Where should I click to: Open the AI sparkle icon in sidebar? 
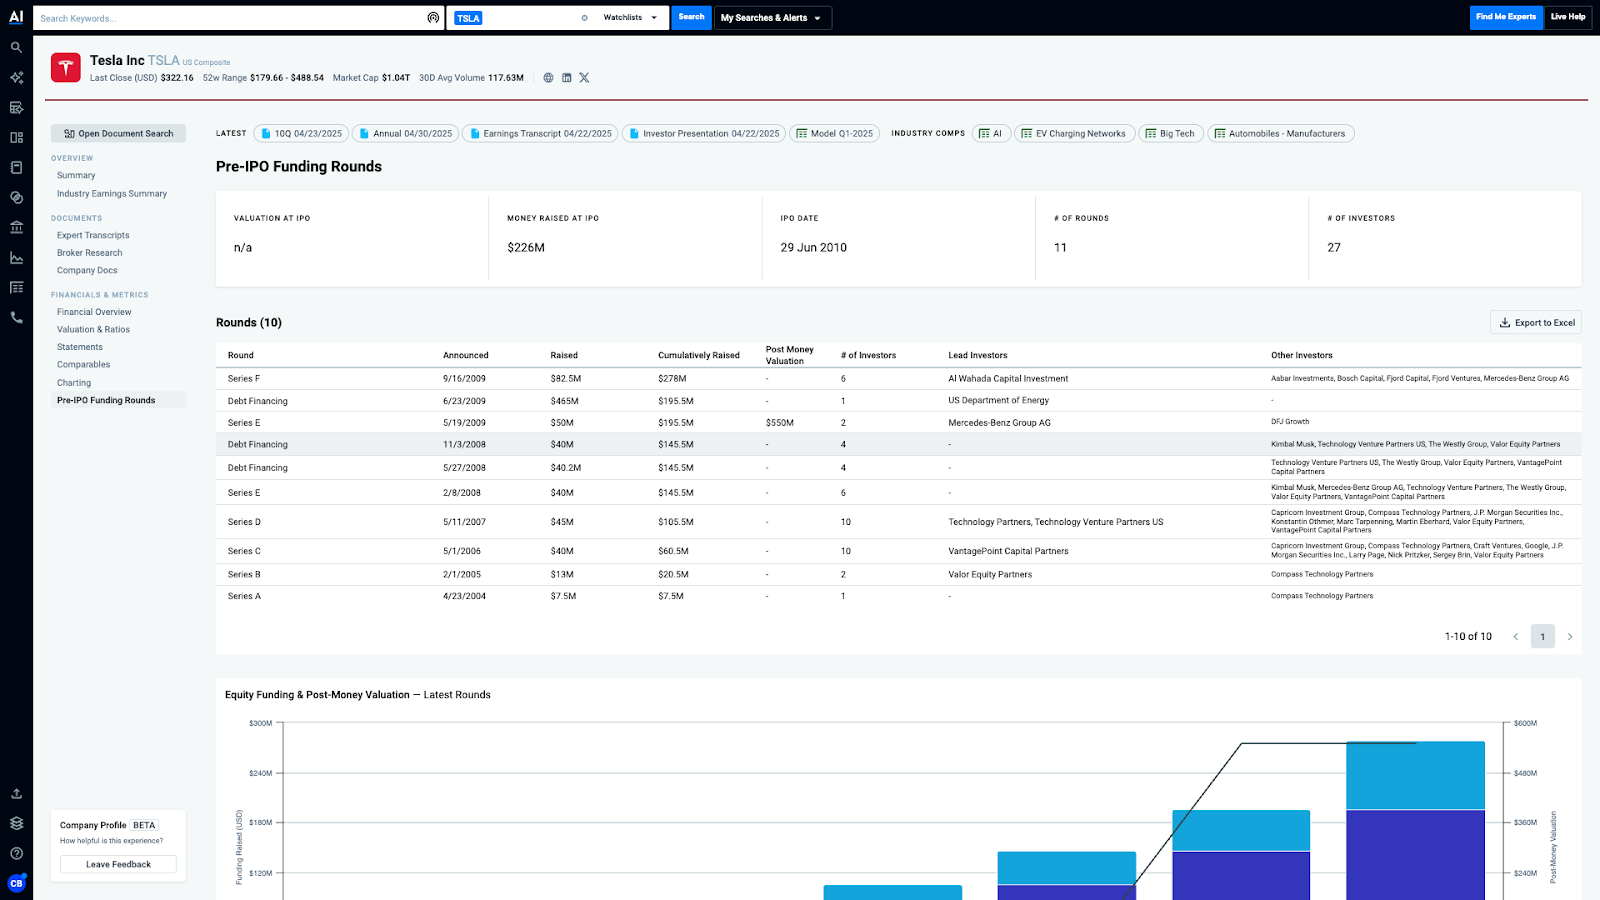(x=16, y=77)
